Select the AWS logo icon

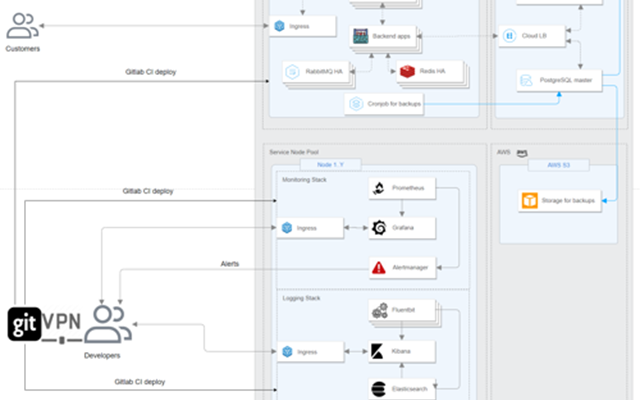tap(522, 153)
